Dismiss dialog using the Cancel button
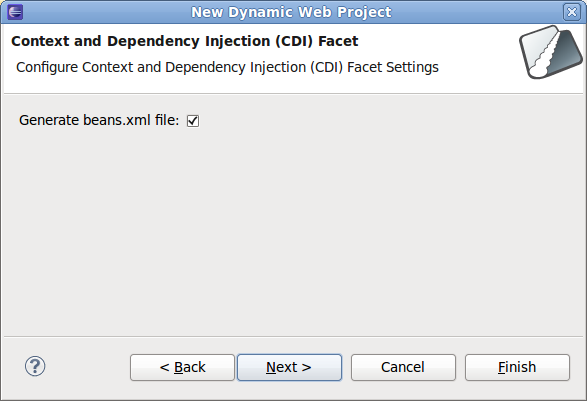The image size is (587, 401). tap(403, 367)
